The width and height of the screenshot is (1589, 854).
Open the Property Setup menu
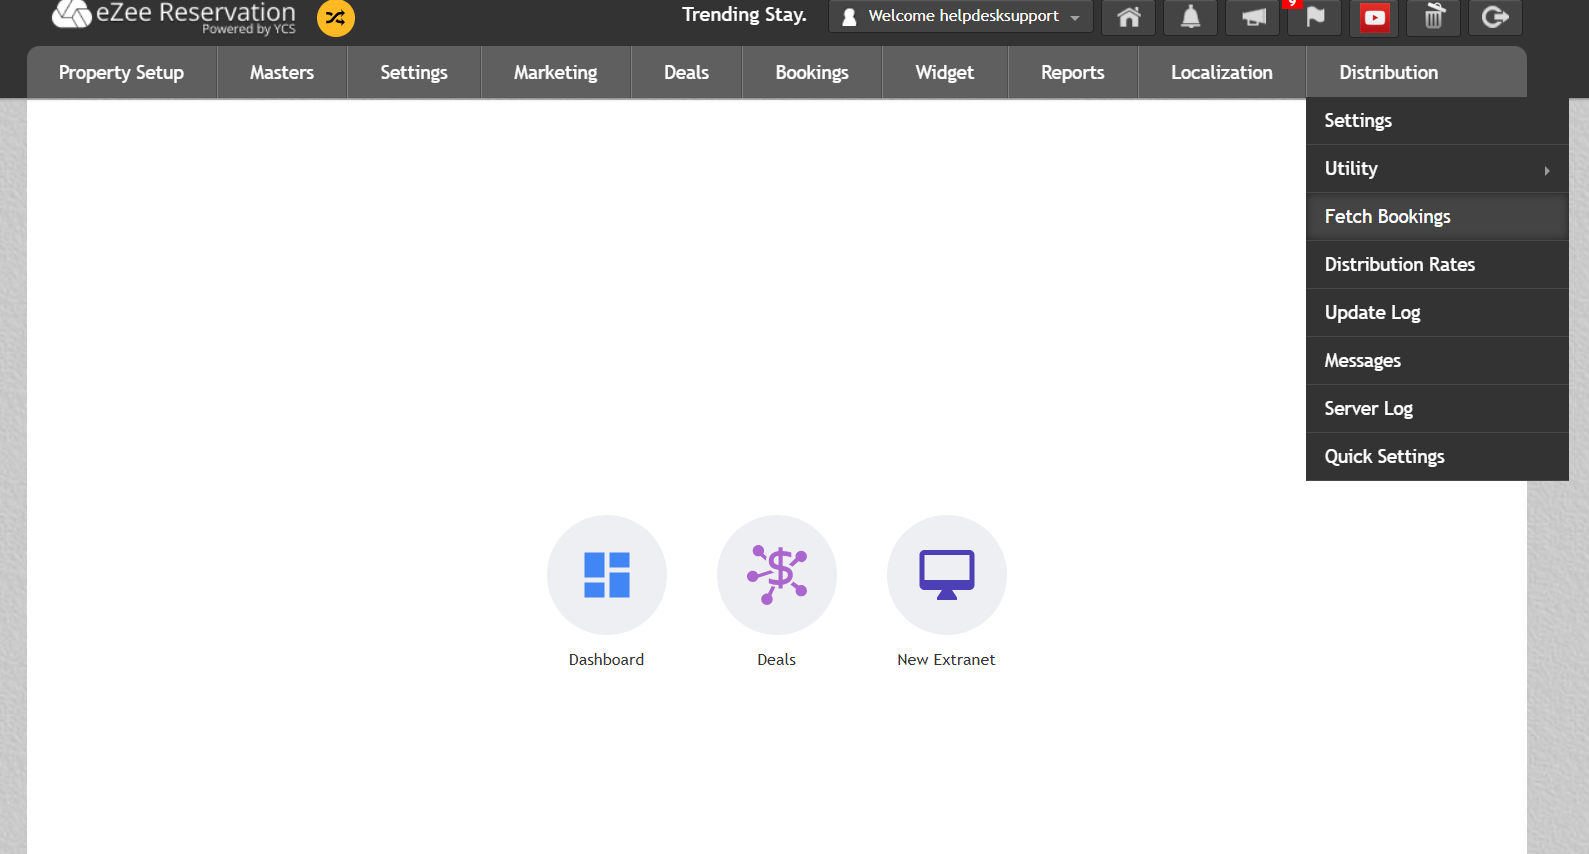[x=121, y=72]
